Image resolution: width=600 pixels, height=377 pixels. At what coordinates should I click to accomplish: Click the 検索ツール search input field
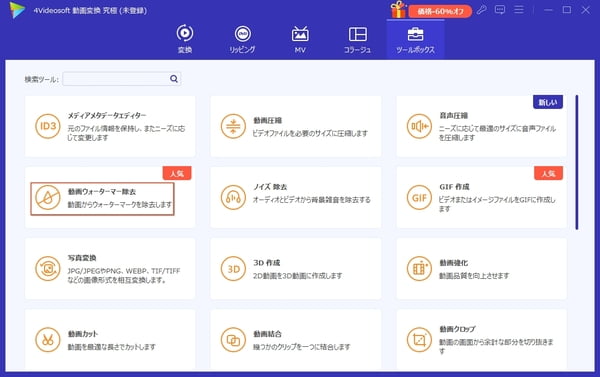(121, 79)
